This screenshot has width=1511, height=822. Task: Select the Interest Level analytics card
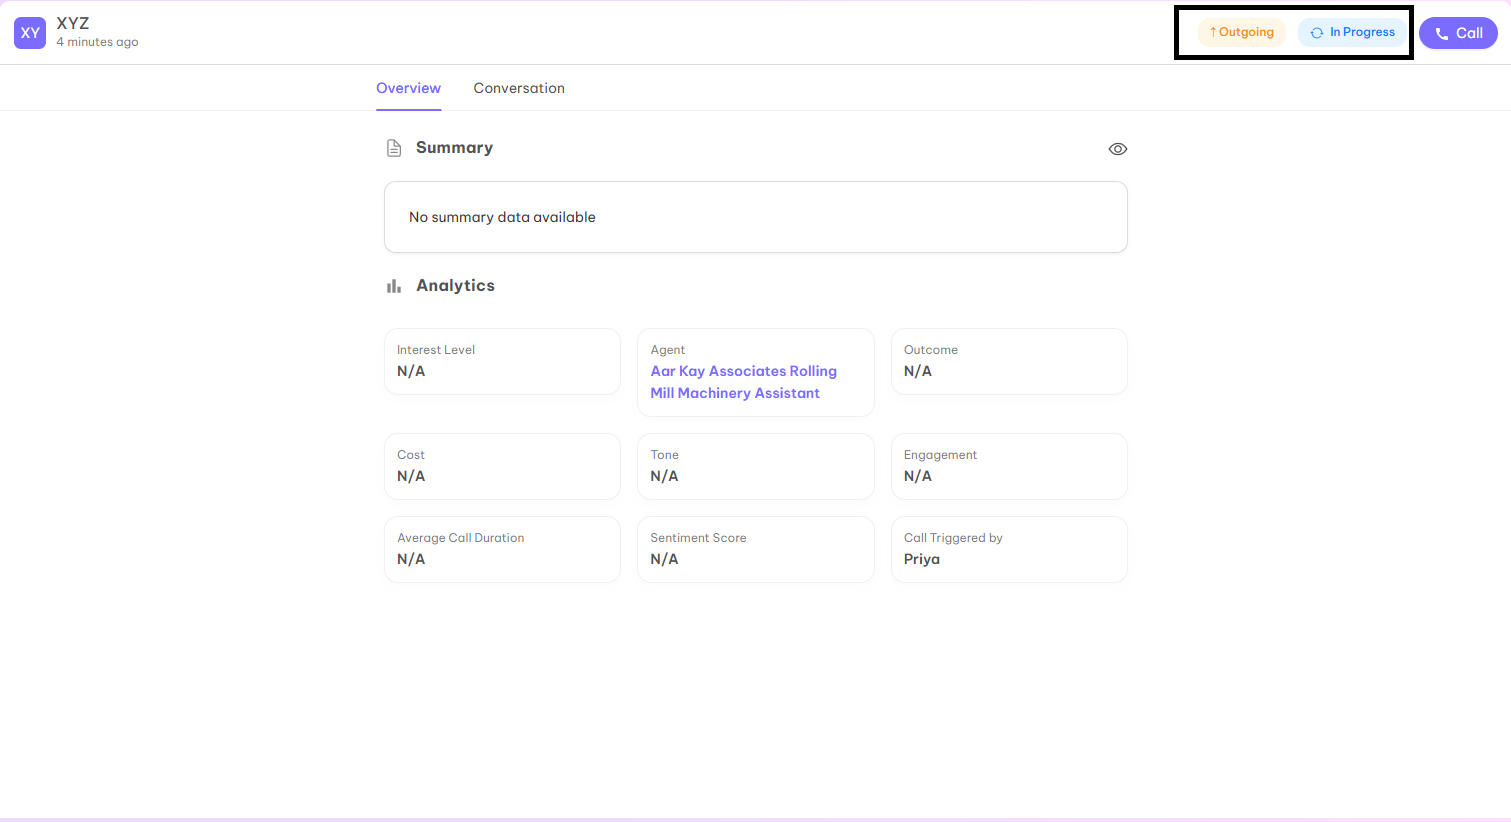point(502,361)
